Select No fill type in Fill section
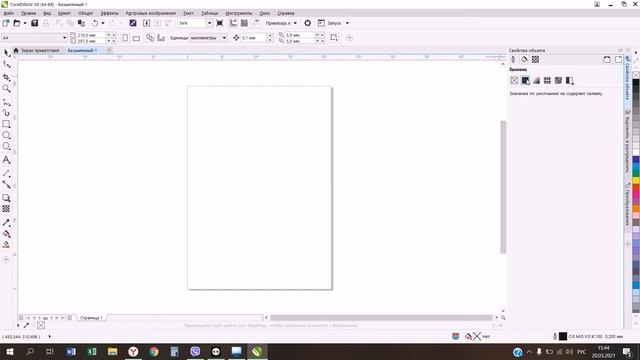This screenshot has width=640, height=360. [x=514, y=80]
